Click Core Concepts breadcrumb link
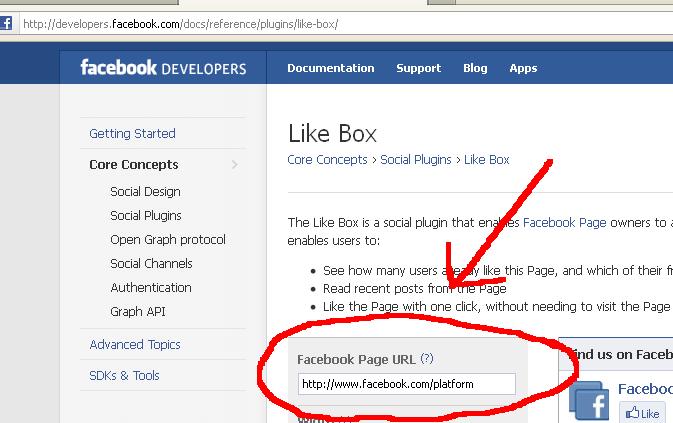The width and height of the screenshot is (673, 423). 327,160
